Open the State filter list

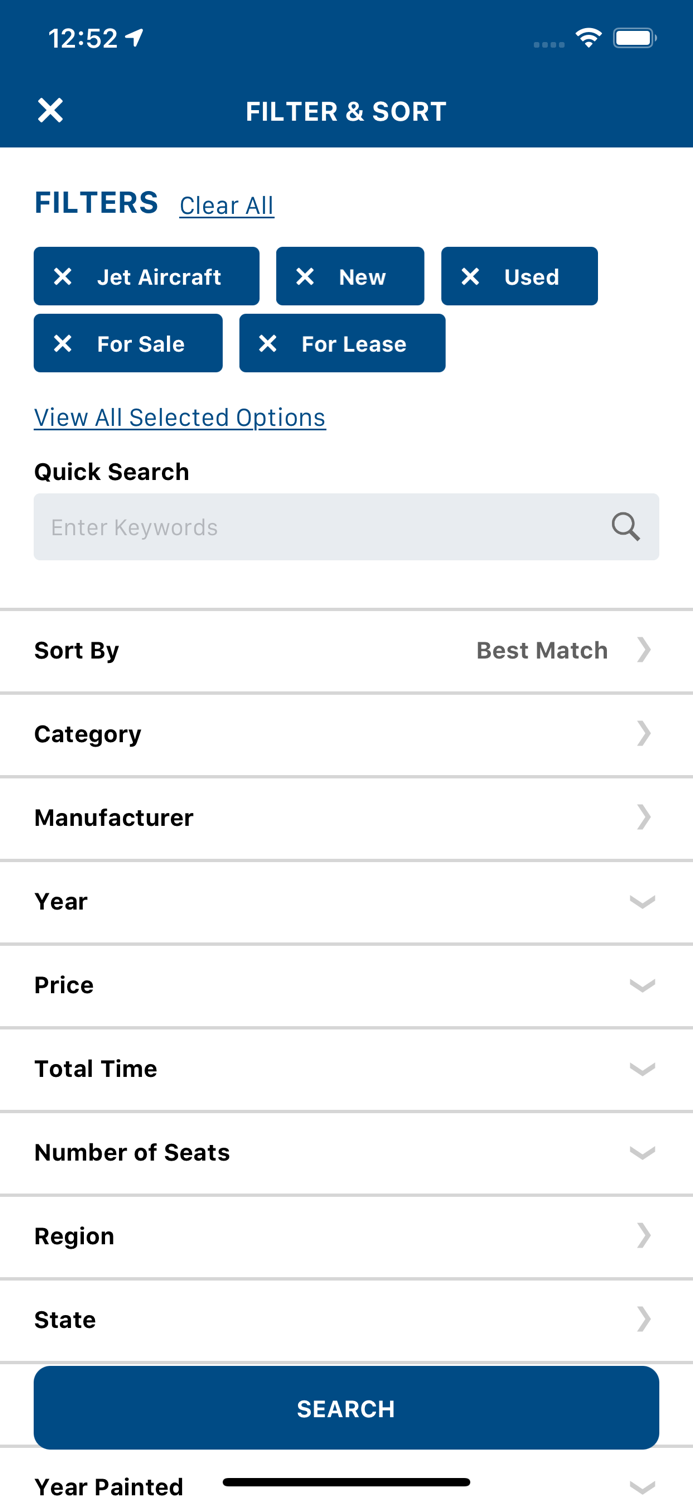(346, 1320)
